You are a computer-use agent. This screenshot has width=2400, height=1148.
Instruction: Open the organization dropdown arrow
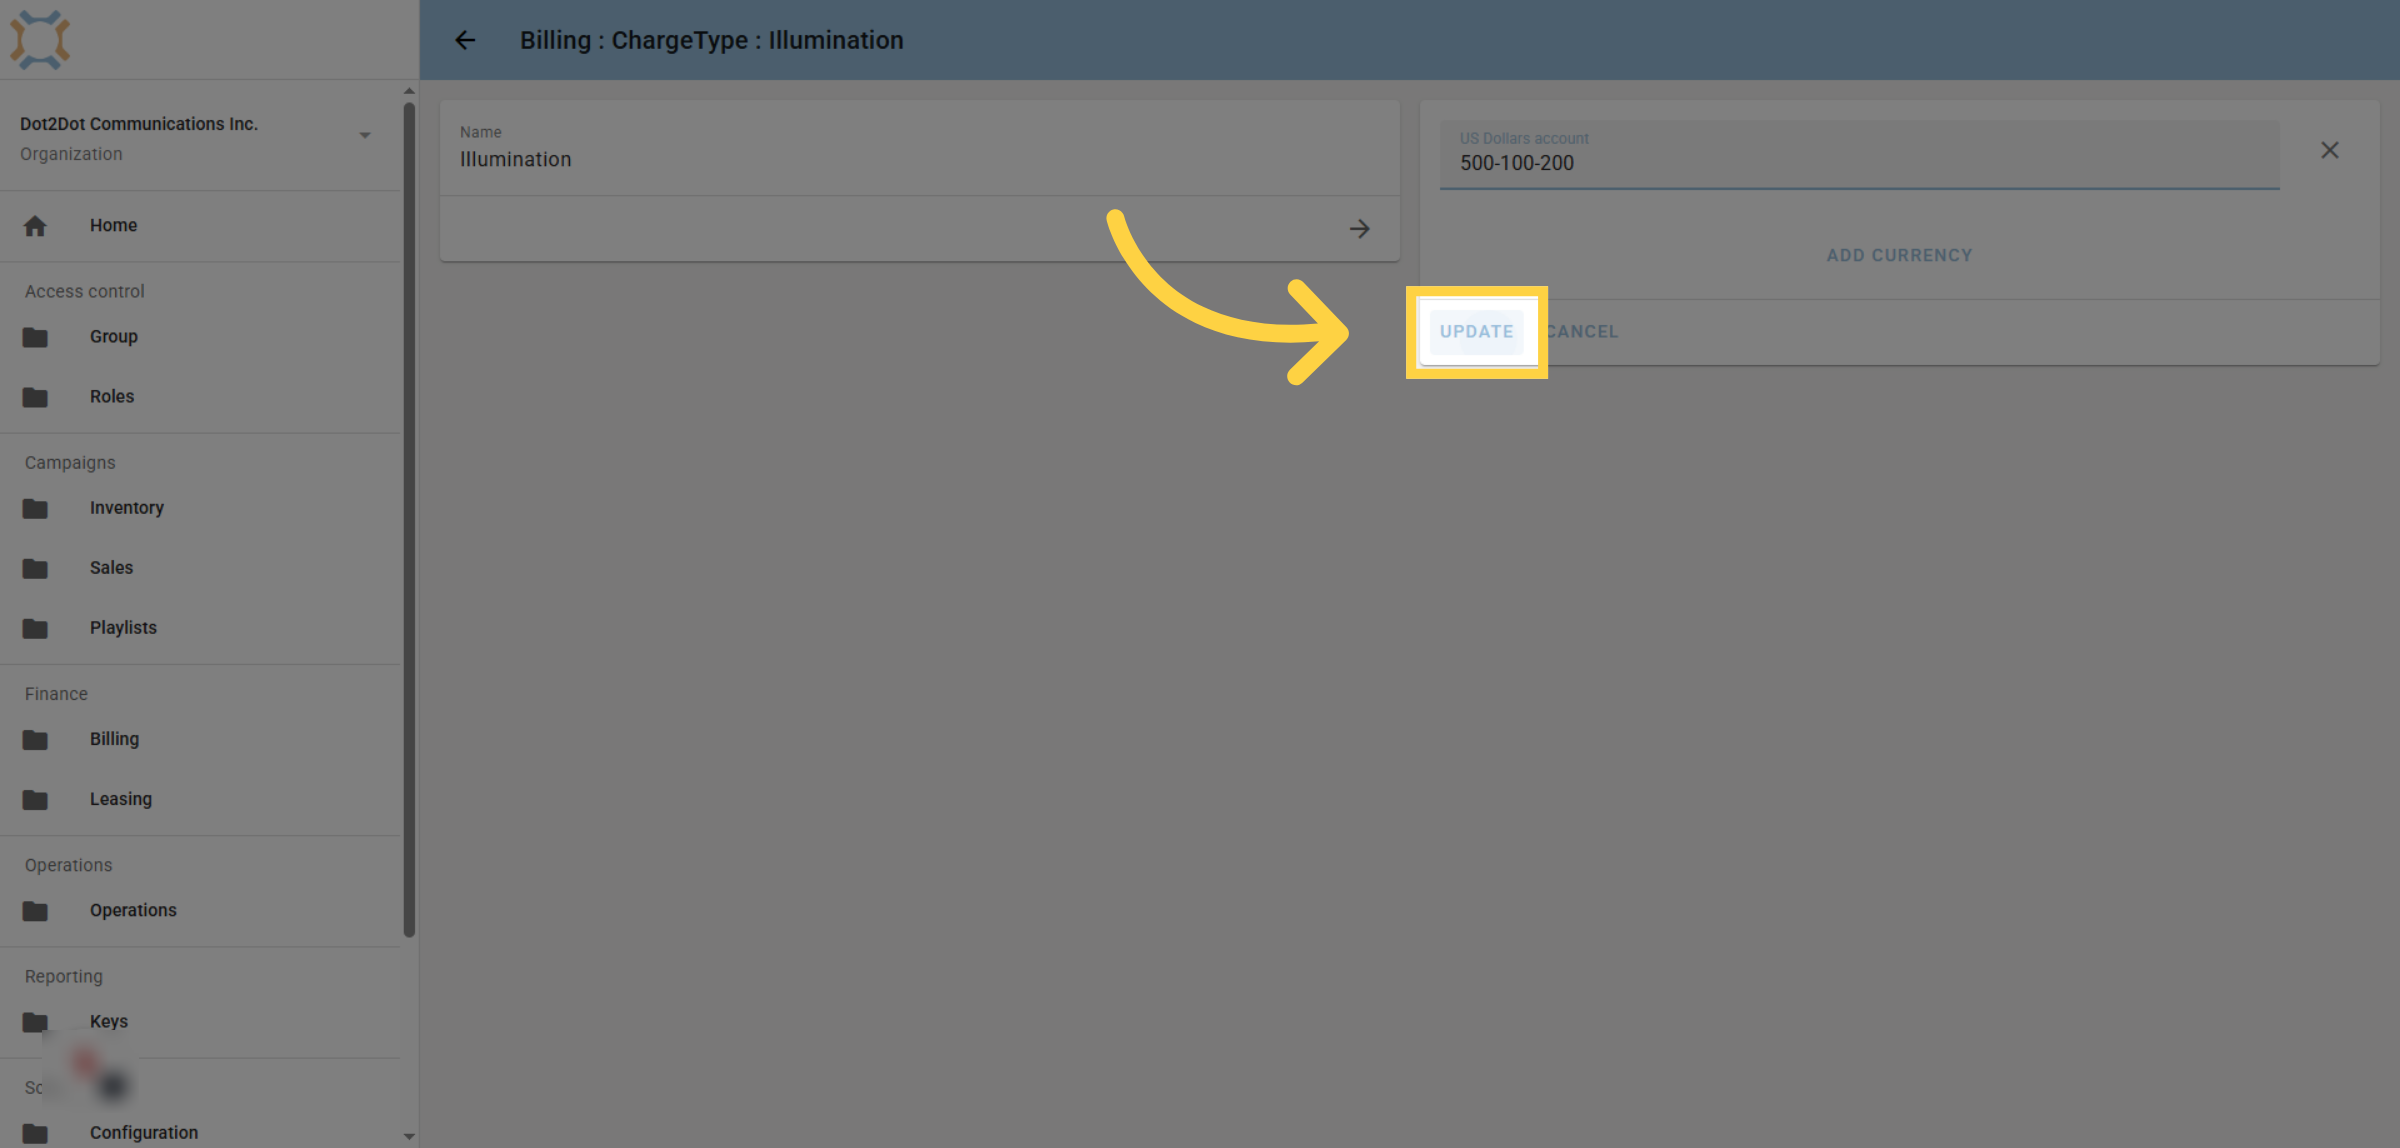(x=365, y=135)
